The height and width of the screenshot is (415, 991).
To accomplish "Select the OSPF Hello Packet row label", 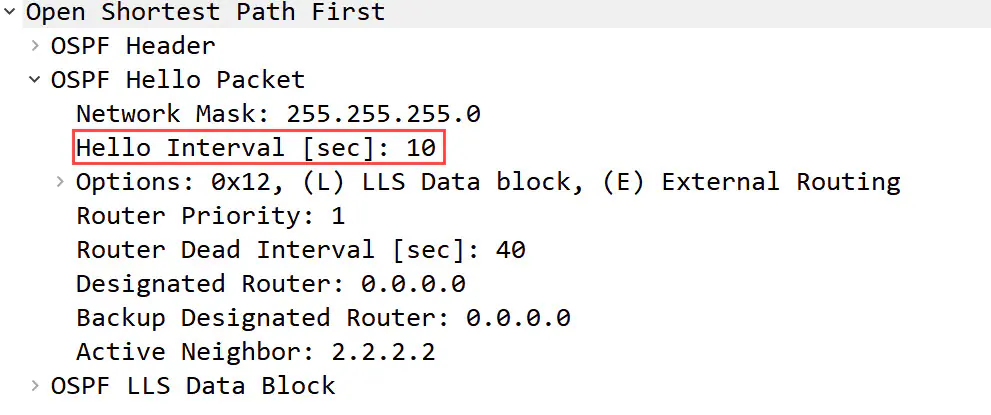I will 177,80.
